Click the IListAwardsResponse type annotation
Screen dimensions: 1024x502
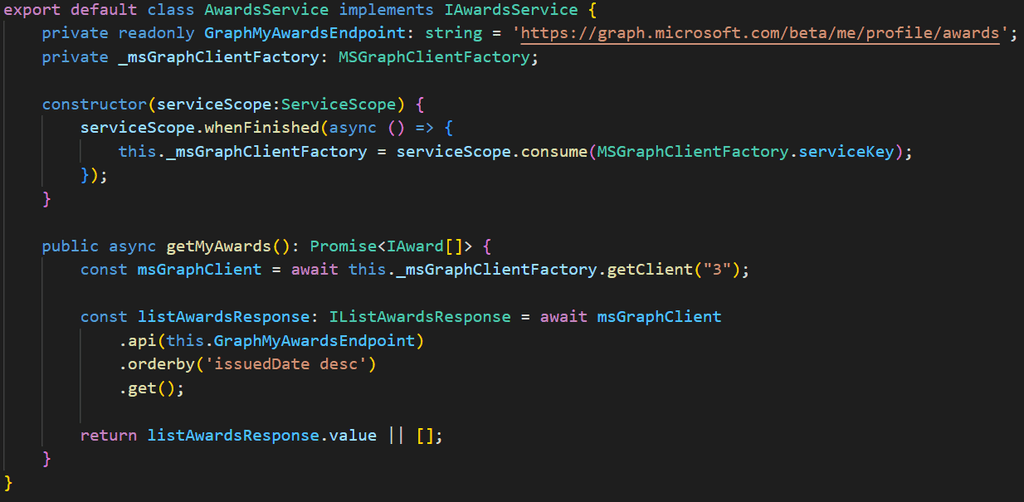422,316
